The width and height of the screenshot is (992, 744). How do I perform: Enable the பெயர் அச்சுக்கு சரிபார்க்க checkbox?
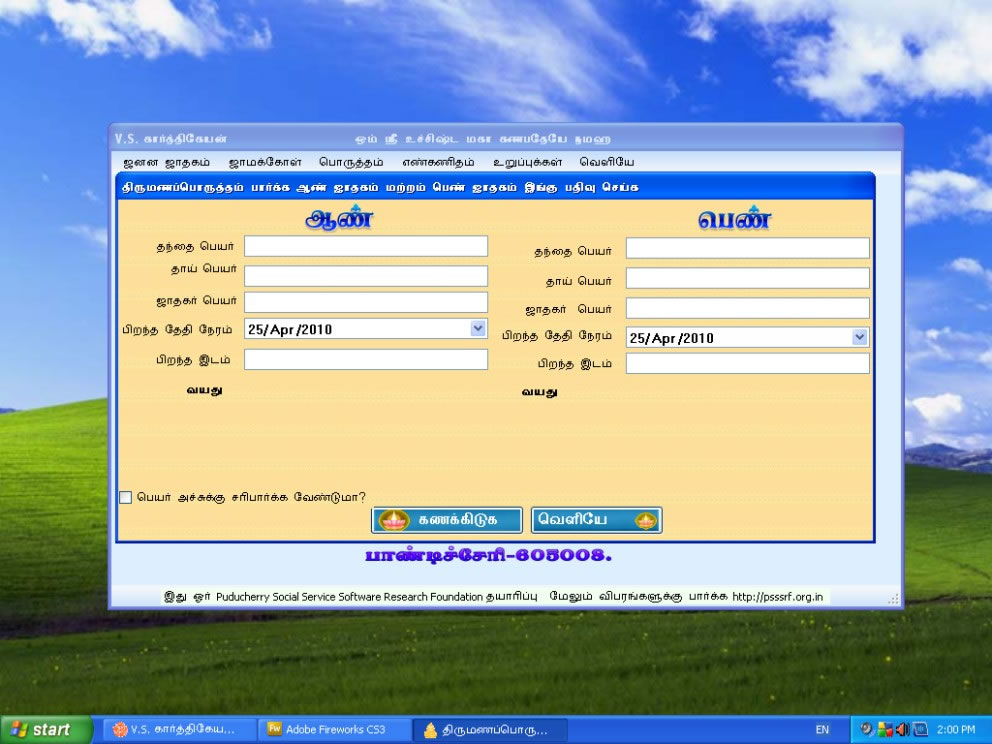(x=126, y=497)
